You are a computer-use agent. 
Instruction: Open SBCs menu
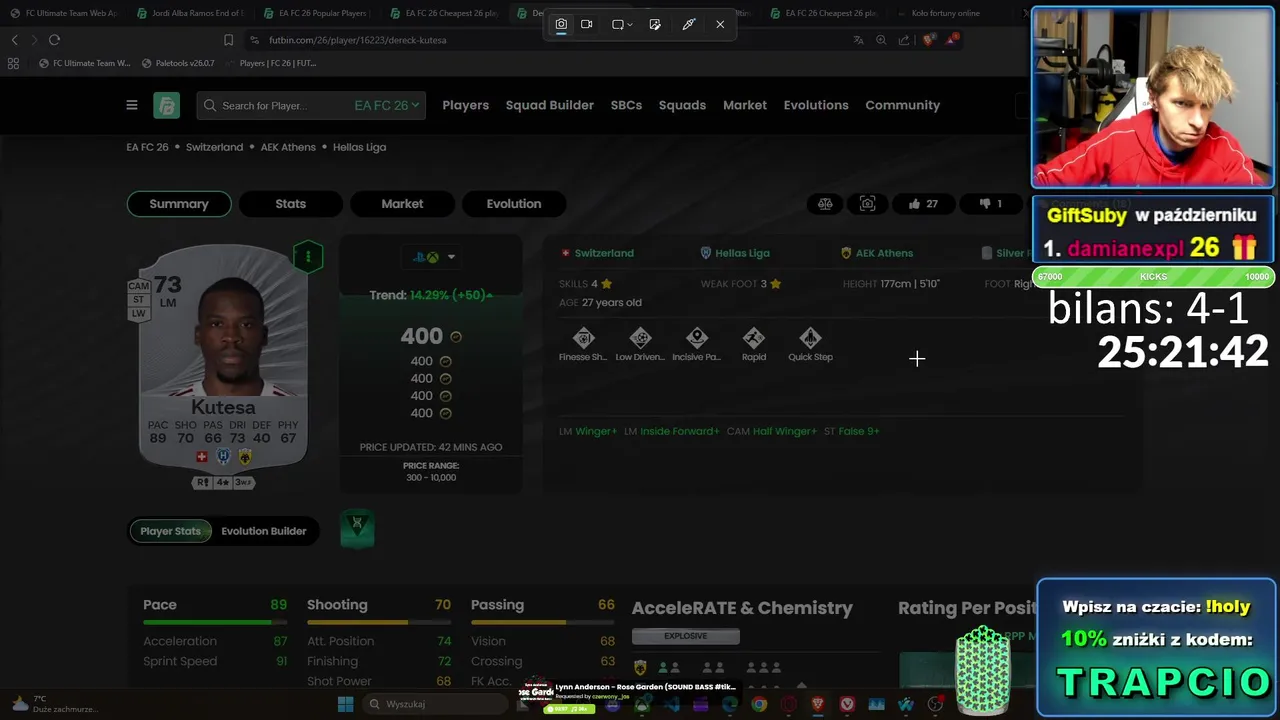[x=627, y=105]
